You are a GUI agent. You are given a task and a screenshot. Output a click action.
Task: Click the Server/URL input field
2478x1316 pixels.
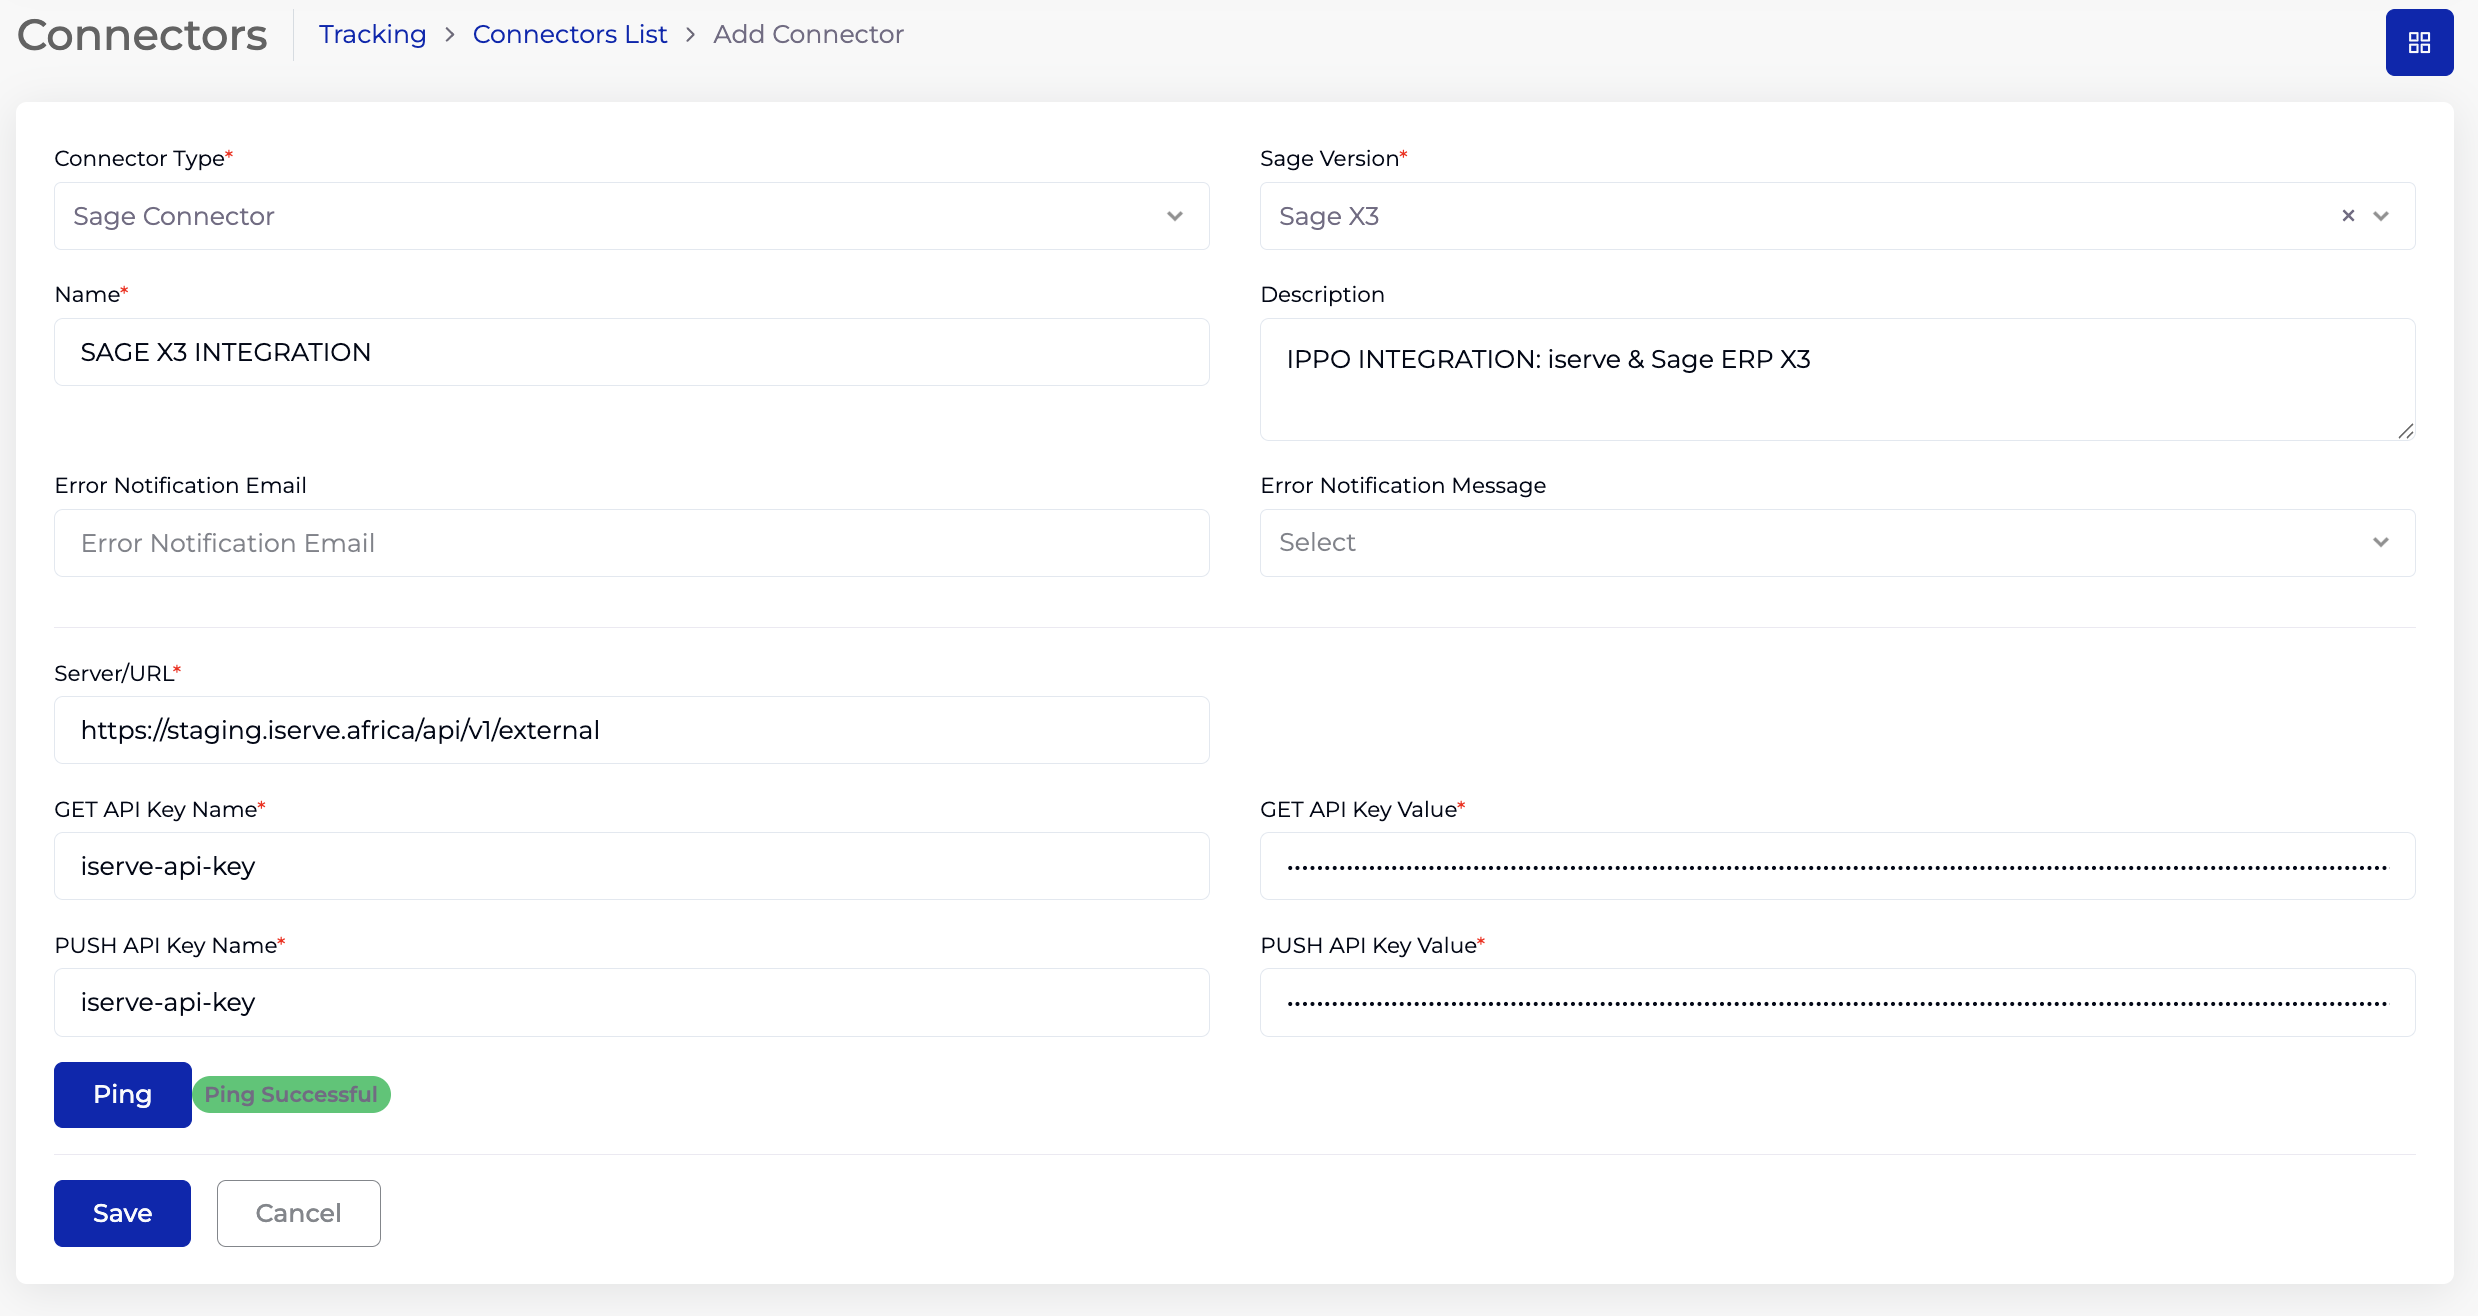(632, 730)
